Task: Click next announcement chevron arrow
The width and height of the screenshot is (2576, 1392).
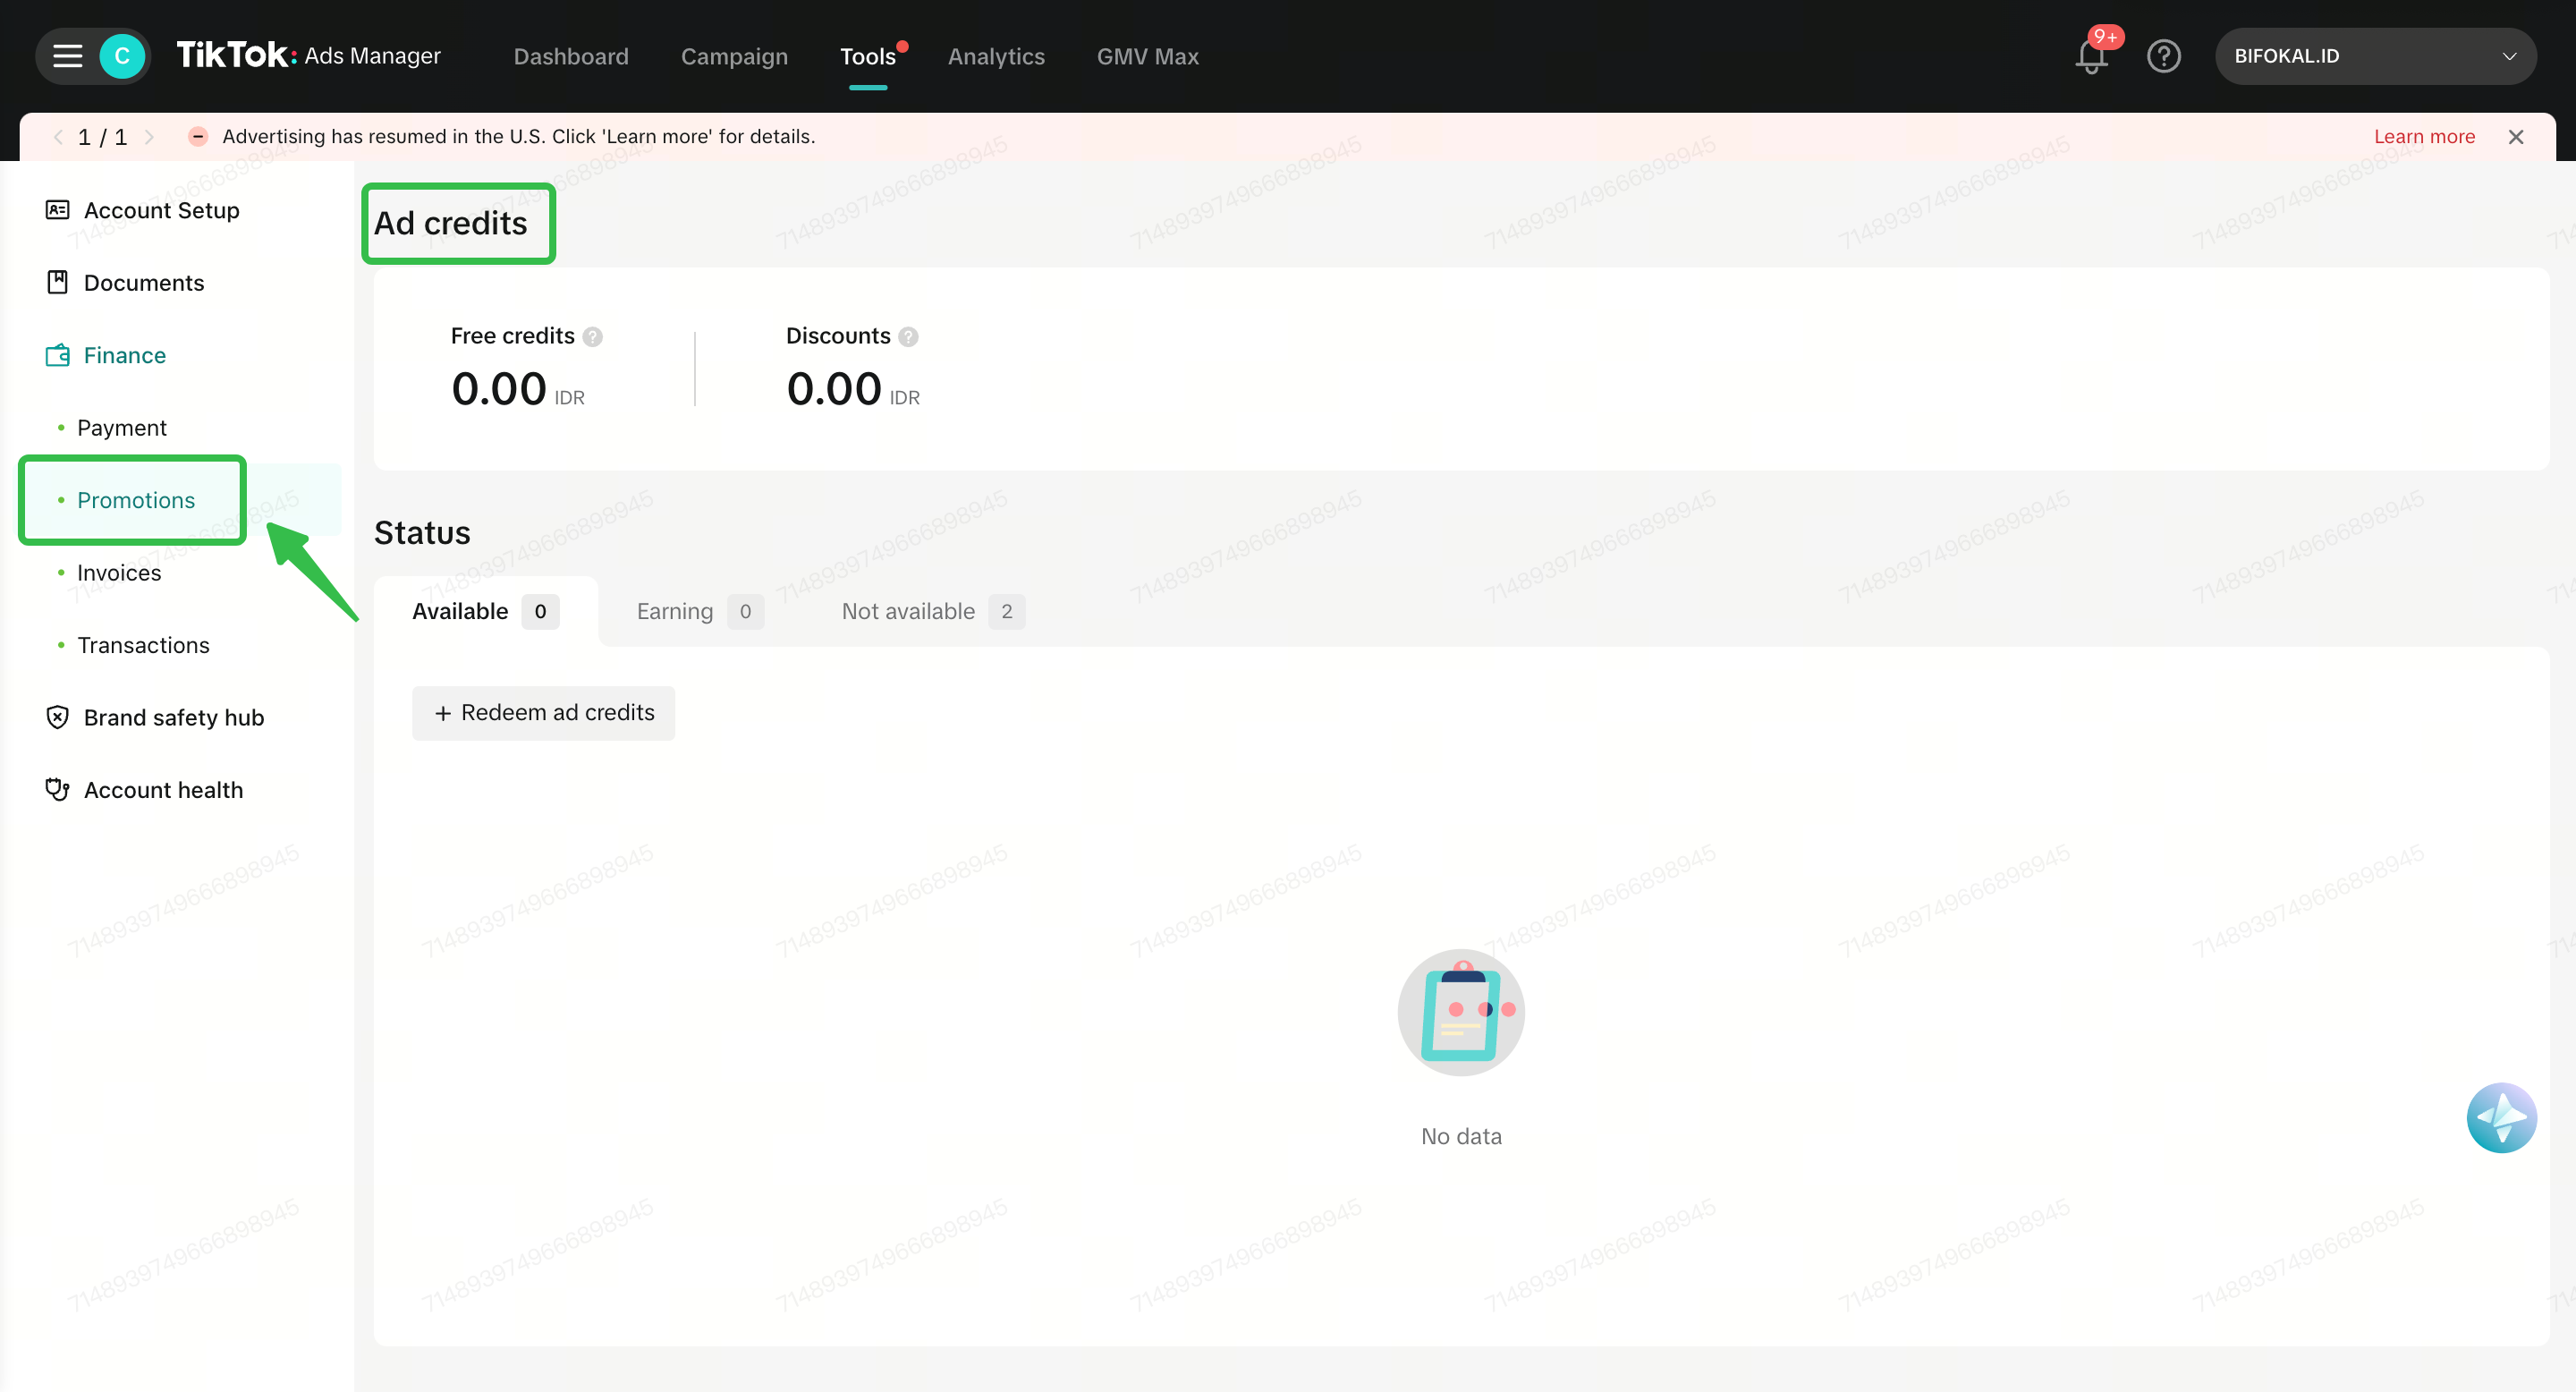Action: point(150,137)
